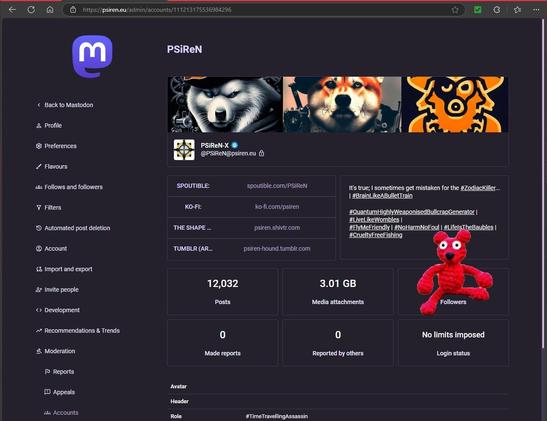Go Back to Mastodon
The width and height of the screenshot is (547, 421).
point(65,105)
